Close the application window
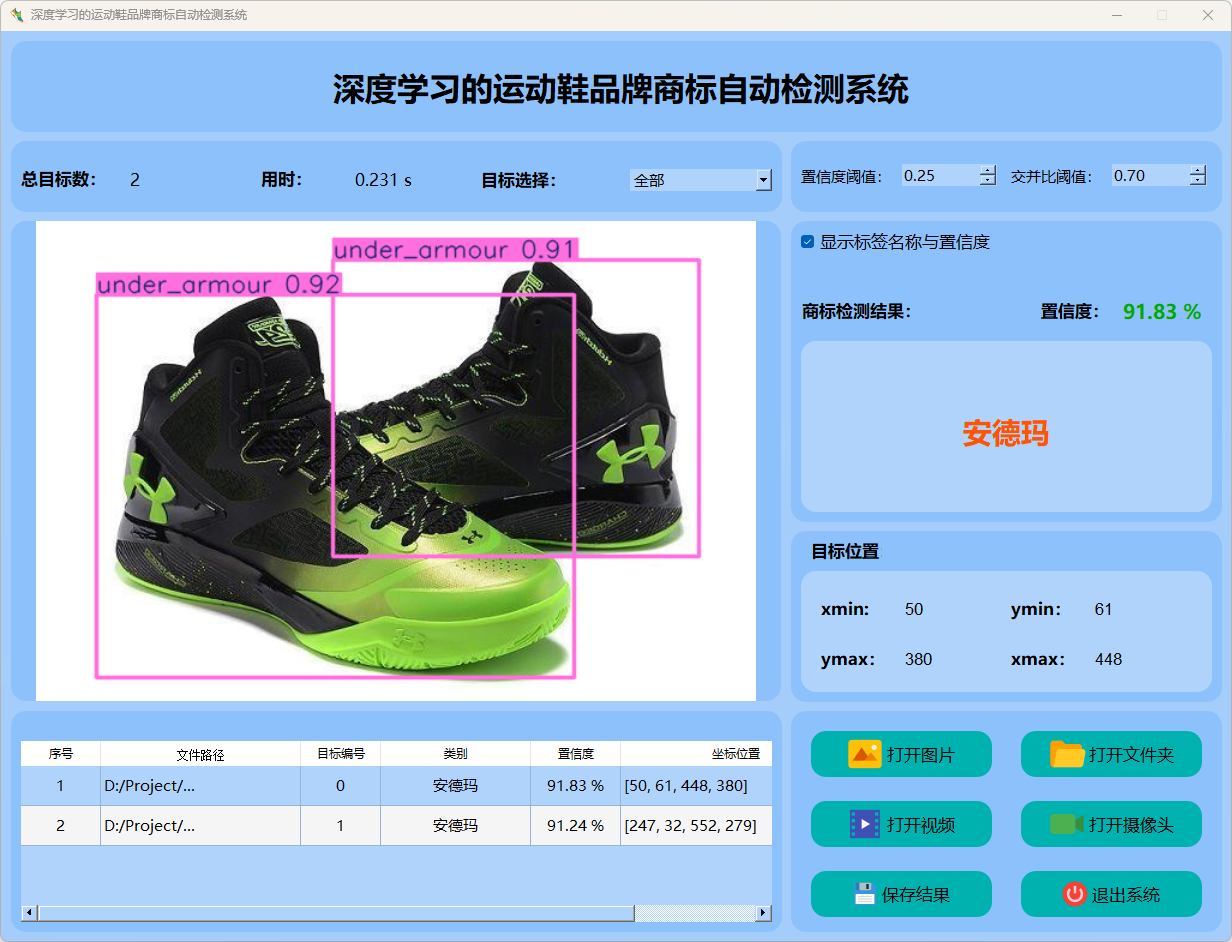This screenshot has width=1232, height=942. (x=1208, y=15)
